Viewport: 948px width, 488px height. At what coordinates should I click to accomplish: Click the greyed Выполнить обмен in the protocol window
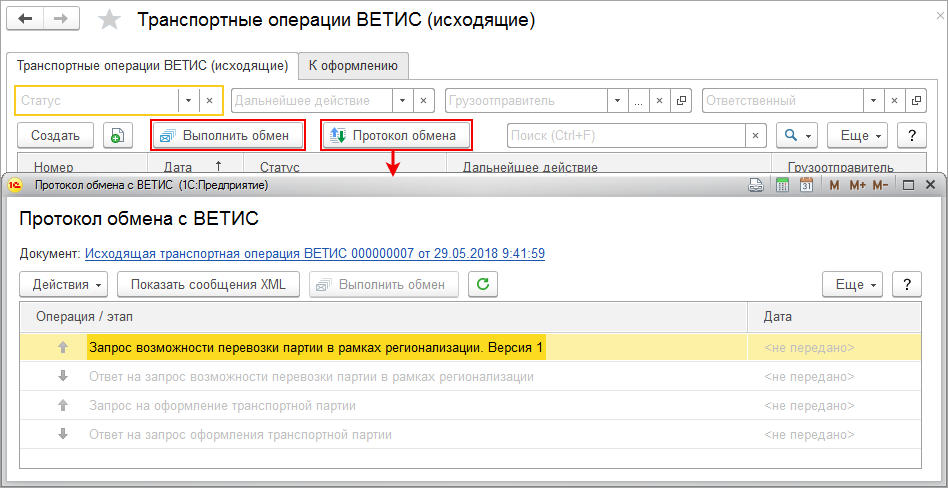click(384, 284)
